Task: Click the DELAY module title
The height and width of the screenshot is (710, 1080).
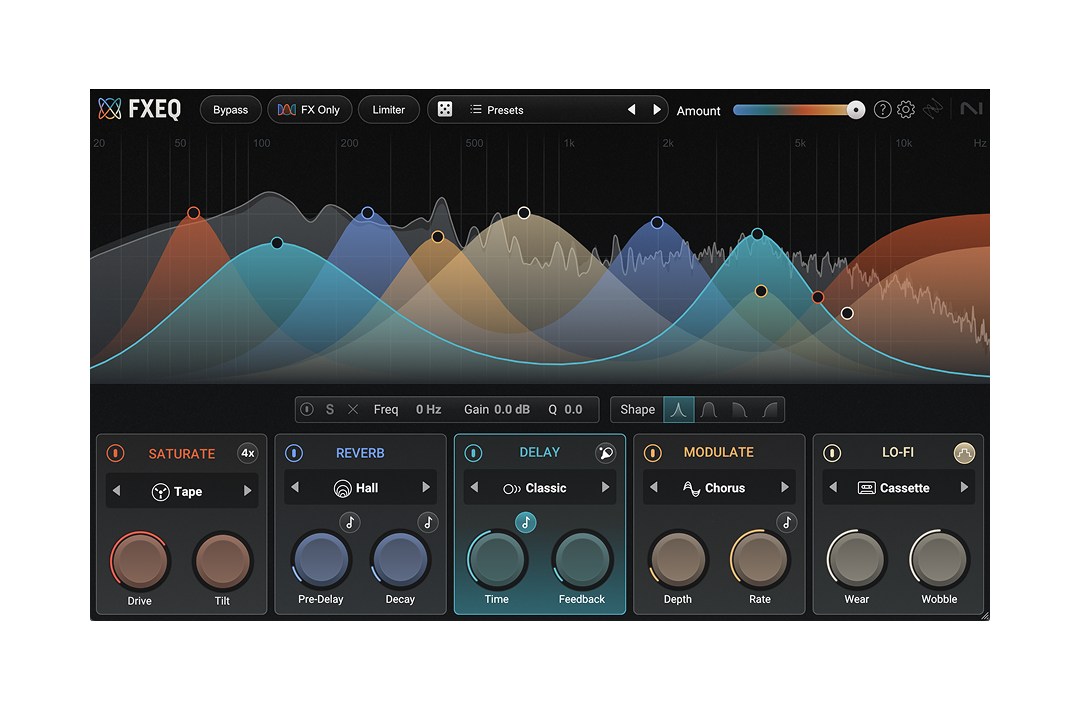Action: pyautogui.click(x=539, y=452)
